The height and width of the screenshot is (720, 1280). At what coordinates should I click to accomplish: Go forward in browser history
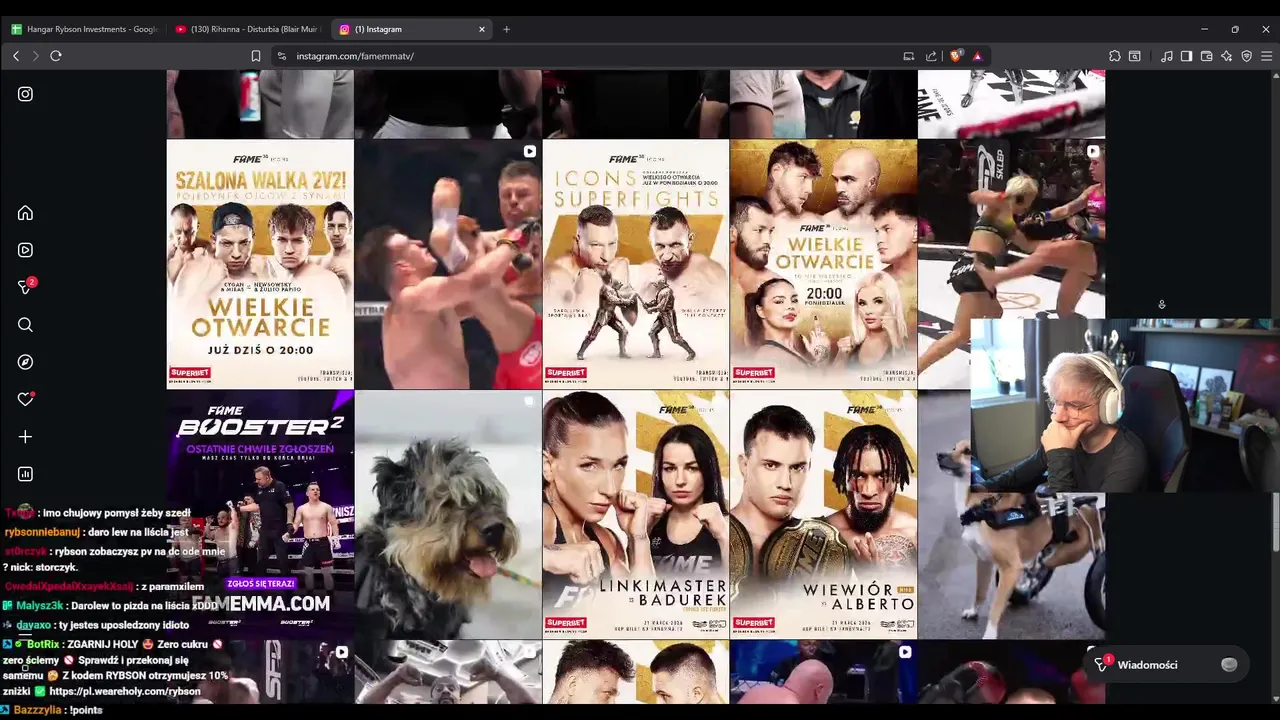coord(35,56)
